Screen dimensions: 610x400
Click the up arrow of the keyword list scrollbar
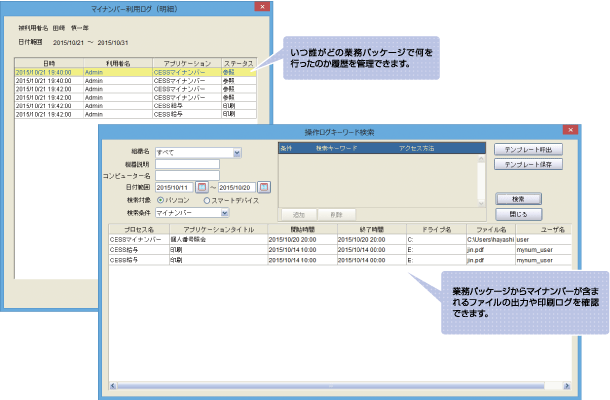tap(481, 159)
